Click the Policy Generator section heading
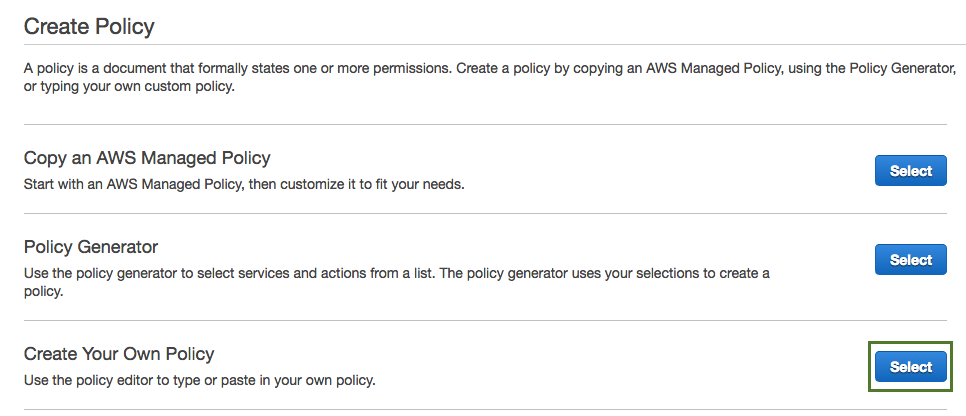Image resolution: width=966 pixels, height=416 pixels. coord(91,246)
